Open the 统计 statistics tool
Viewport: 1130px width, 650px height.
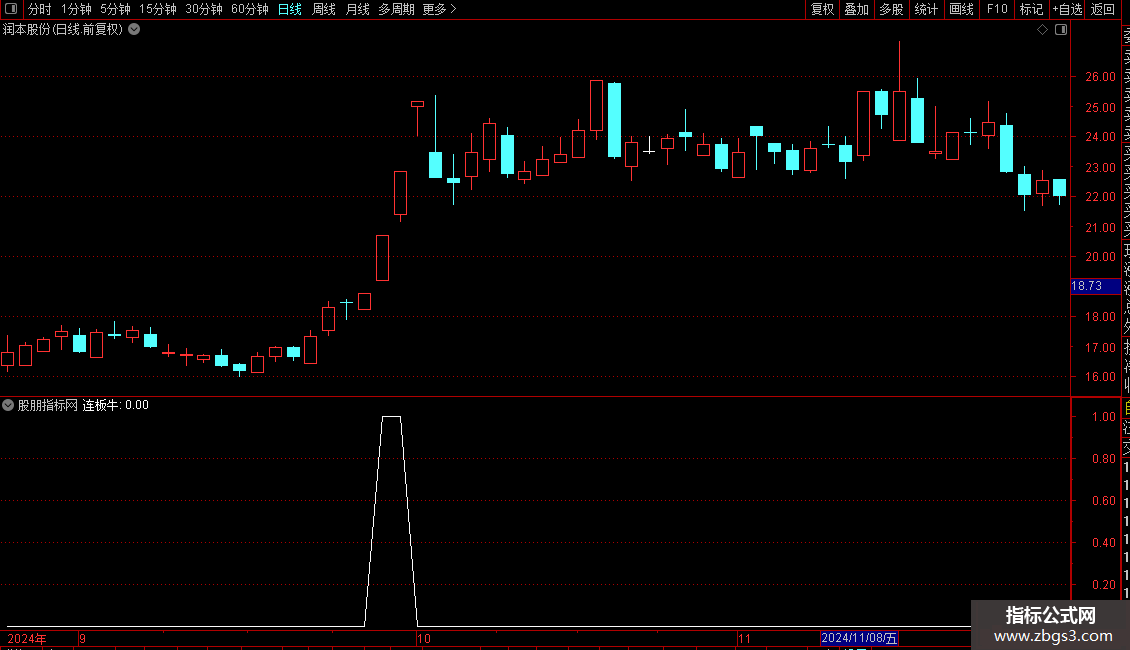(926, 9)
